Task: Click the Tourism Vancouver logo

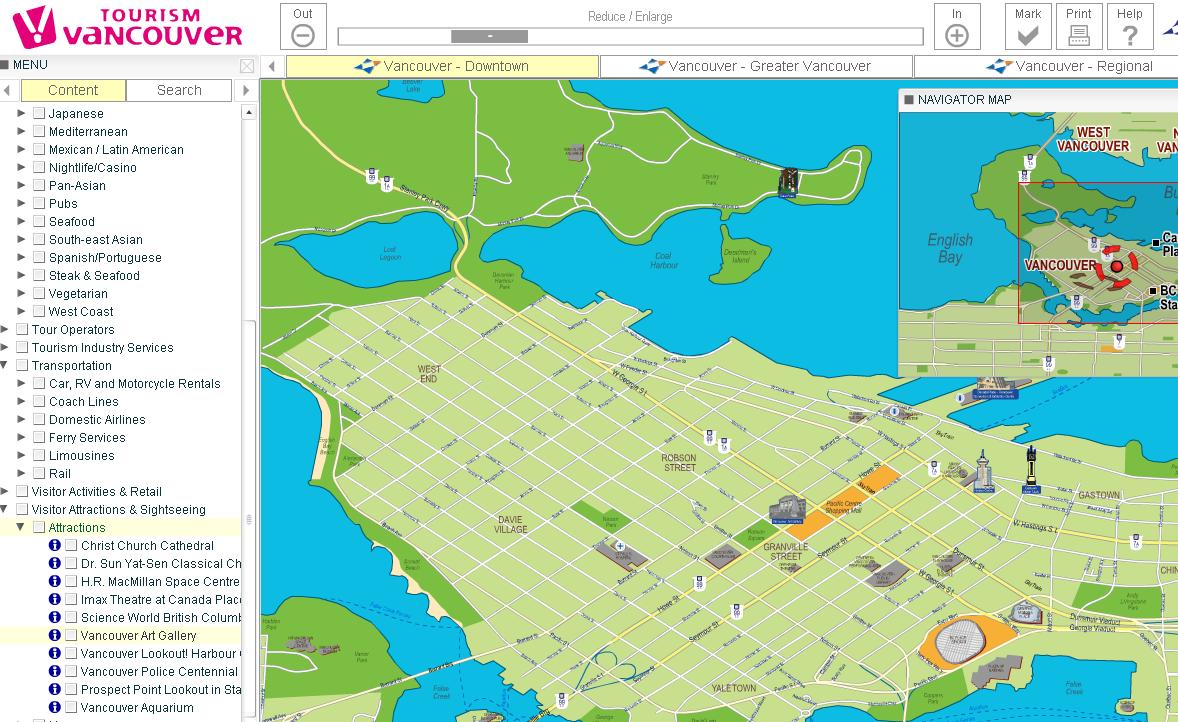Action: point(128,27)
